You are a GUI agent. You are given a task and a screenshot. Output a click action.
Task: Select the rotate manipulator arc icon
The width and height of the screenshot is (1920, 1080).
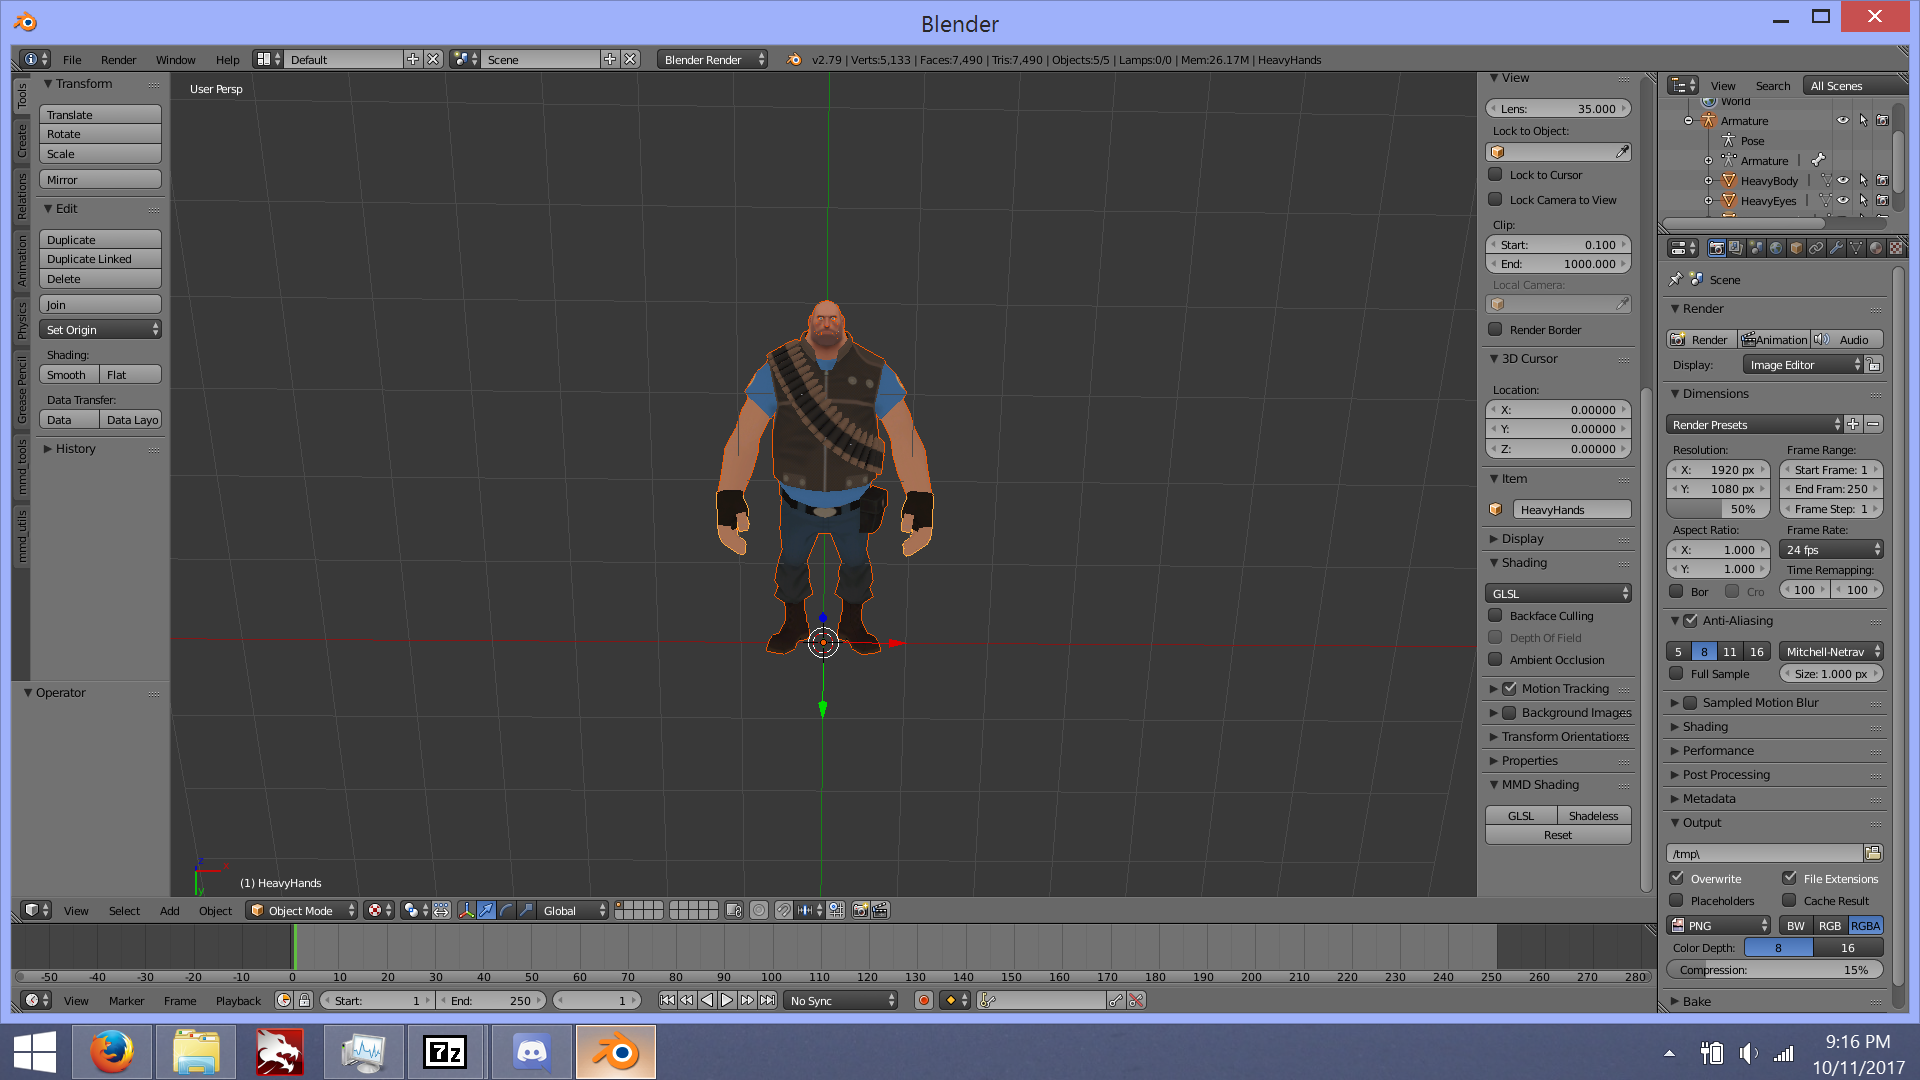click(506, 910)
